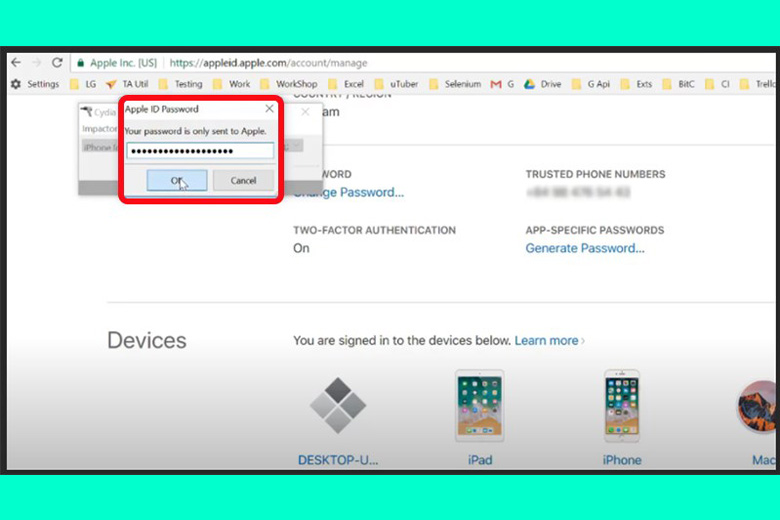Open the Google Drive bookmark
Screen dimensions: 780x520
(x=543, y=84)
